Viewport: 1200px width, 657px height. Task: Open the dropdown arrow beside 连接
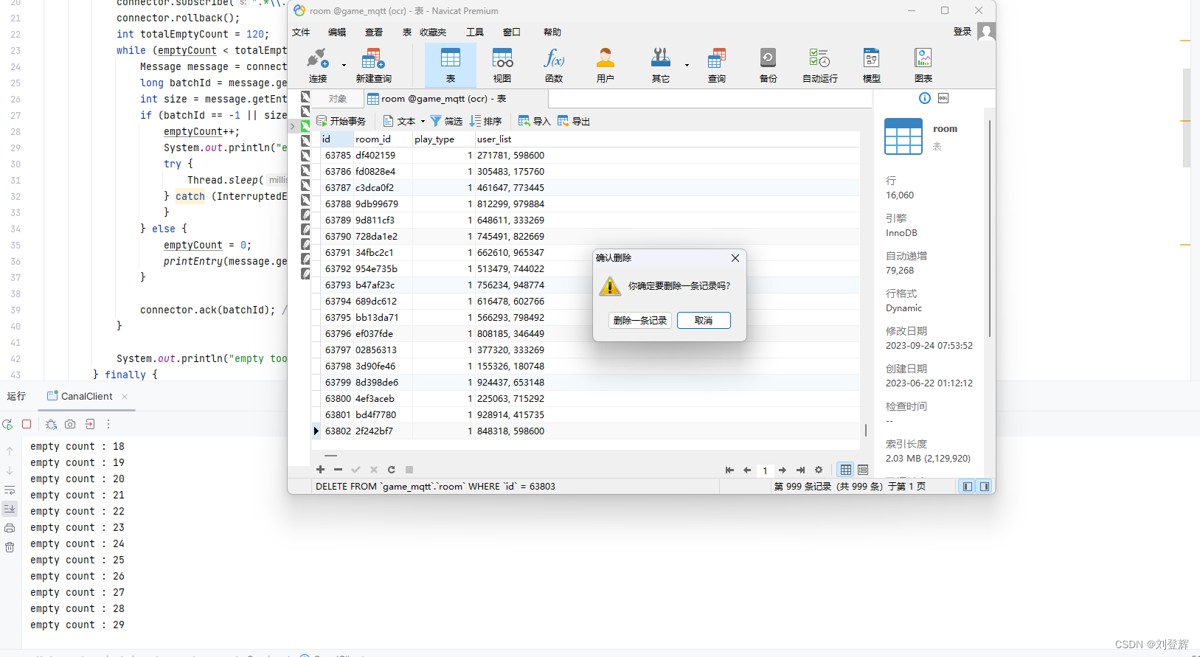[x=344, y=66]
